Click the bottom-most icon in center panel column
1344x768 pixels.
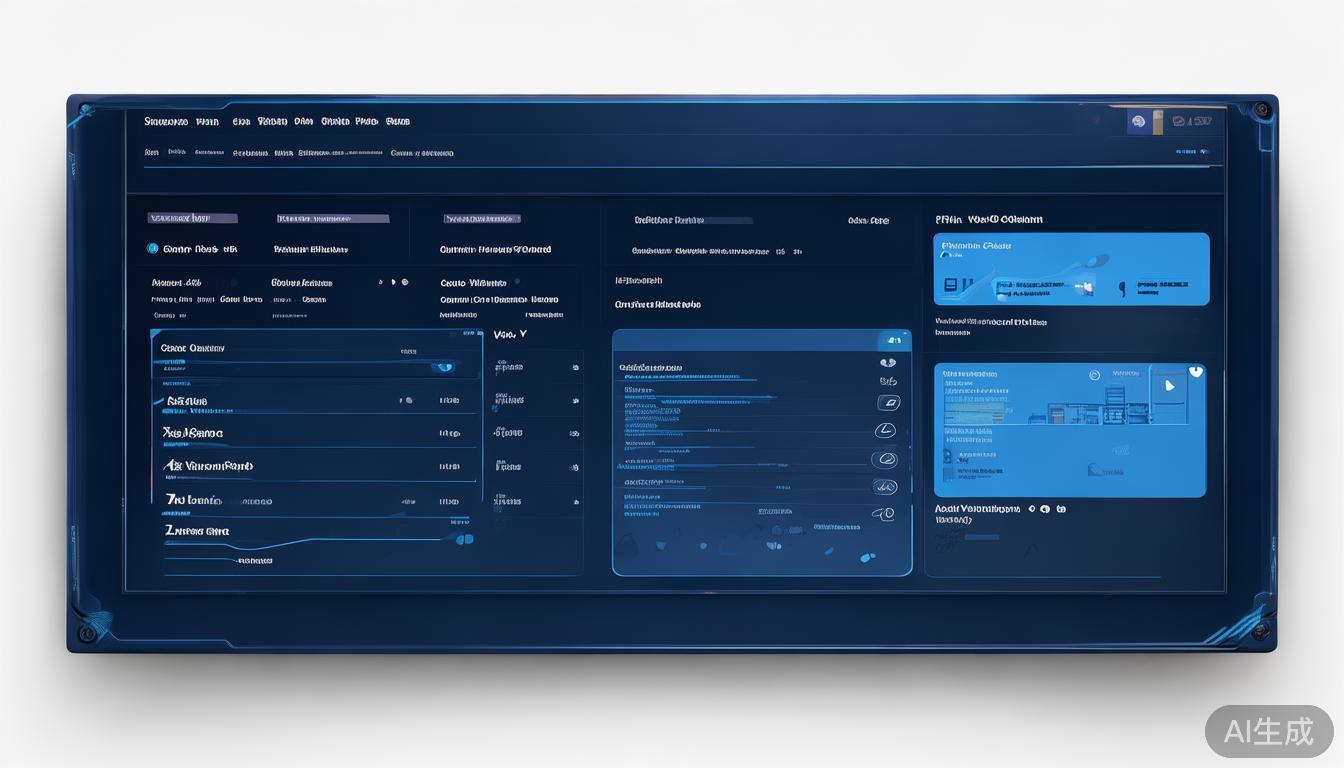pos(883,514)
